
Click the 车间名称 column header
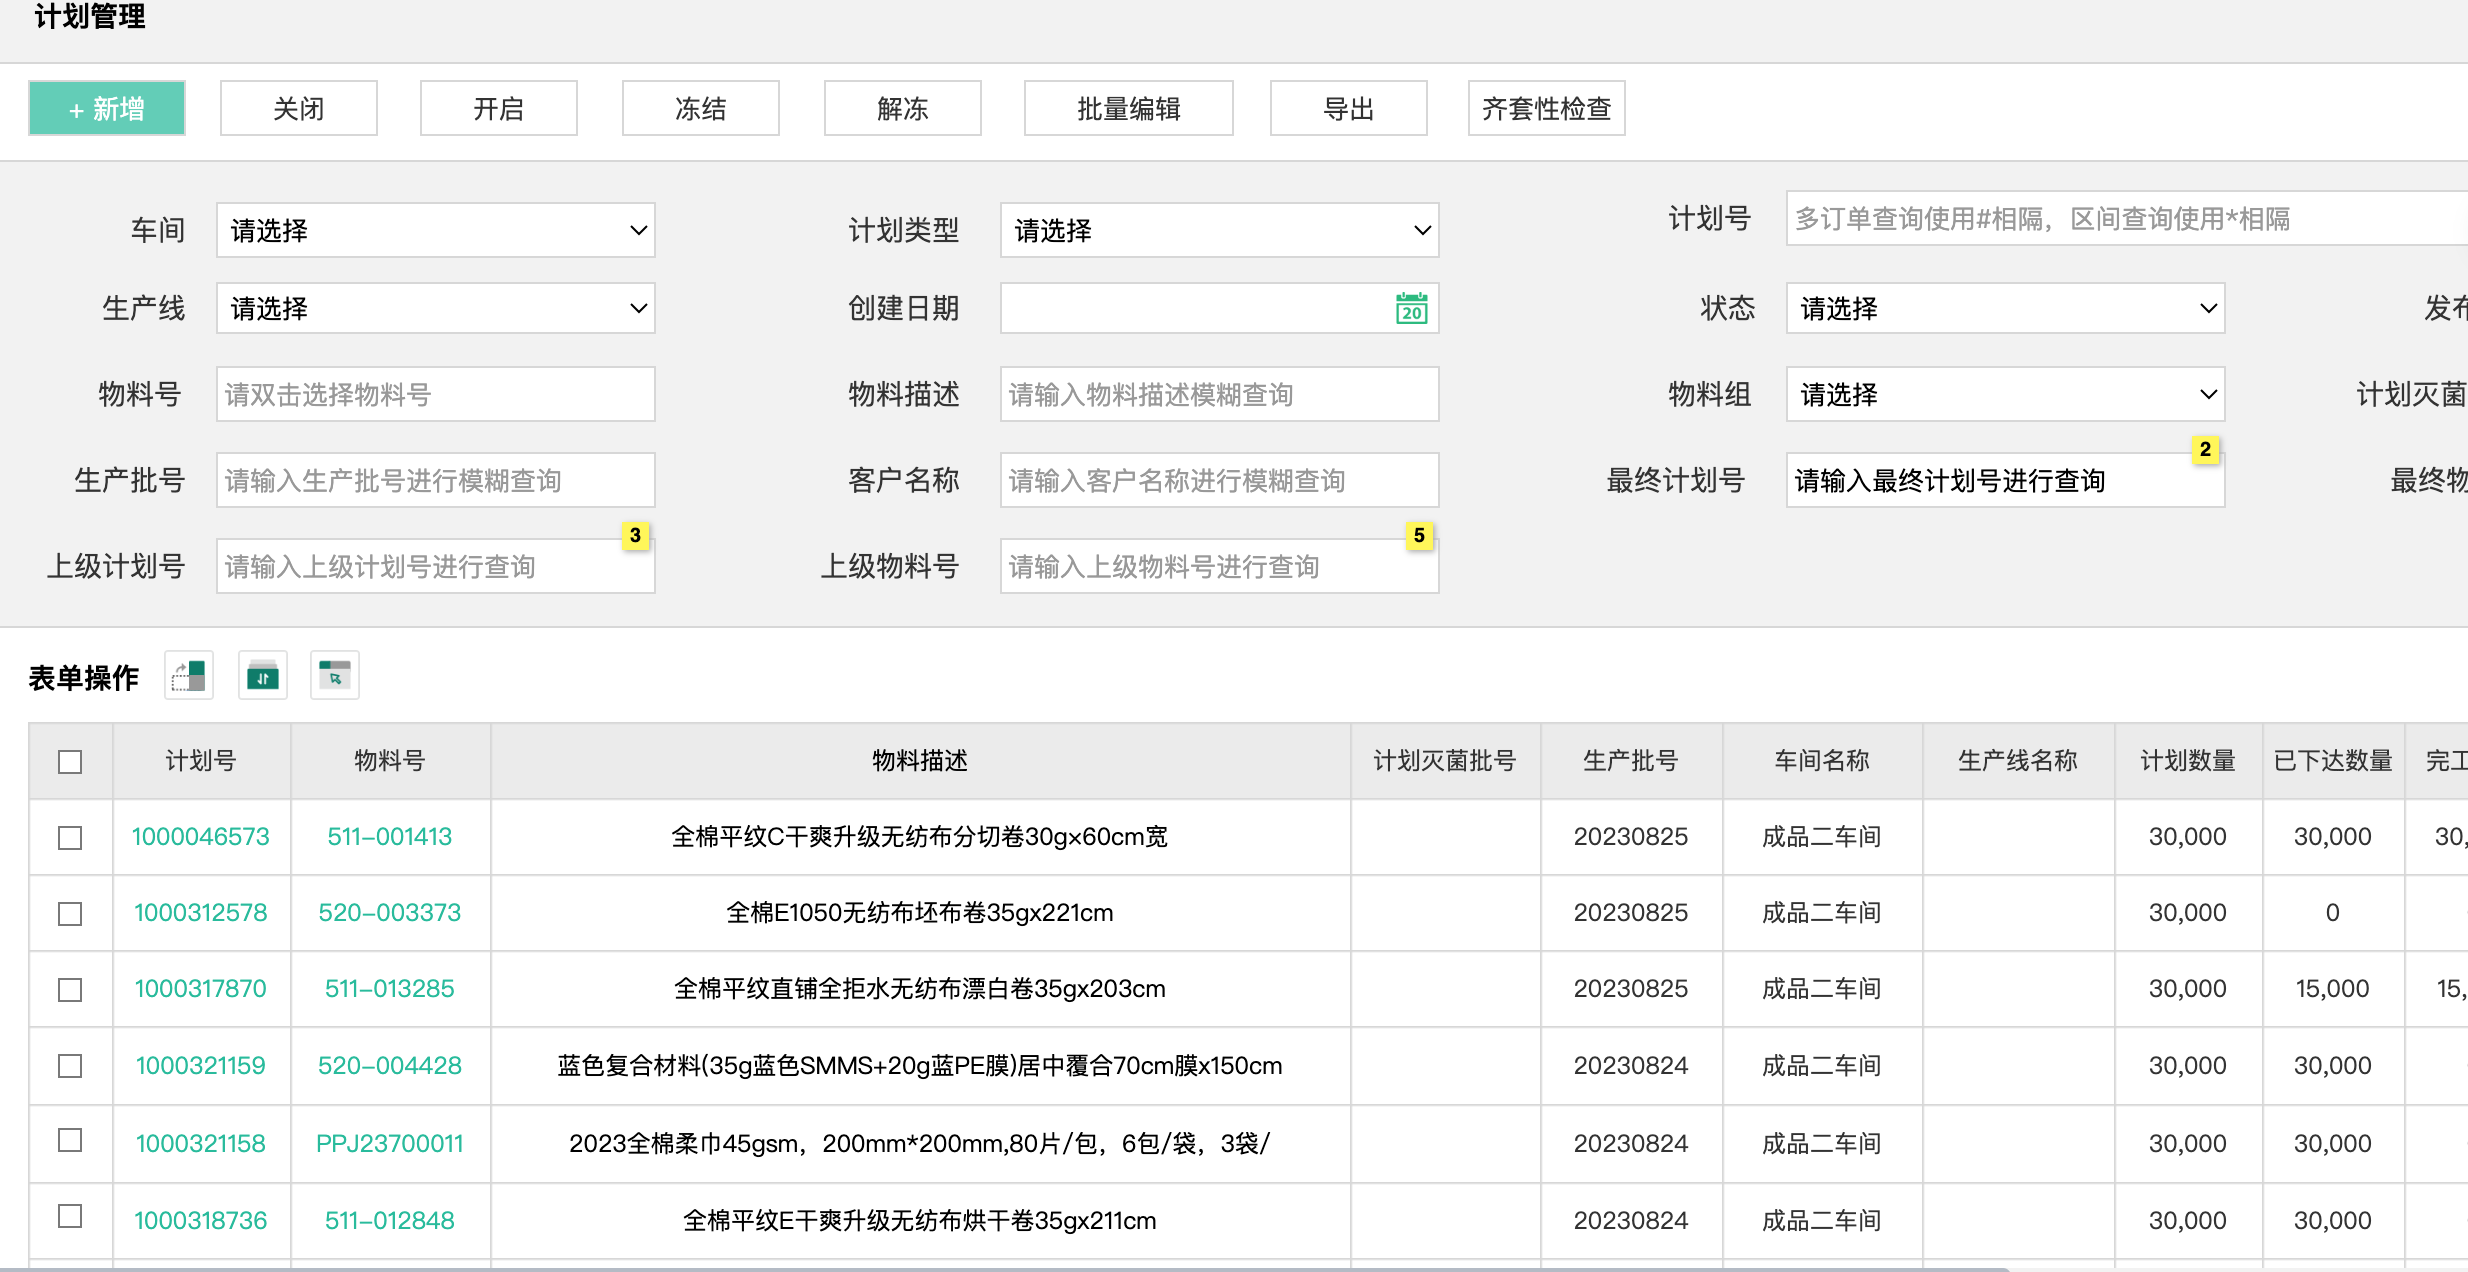coord(1822,761)
